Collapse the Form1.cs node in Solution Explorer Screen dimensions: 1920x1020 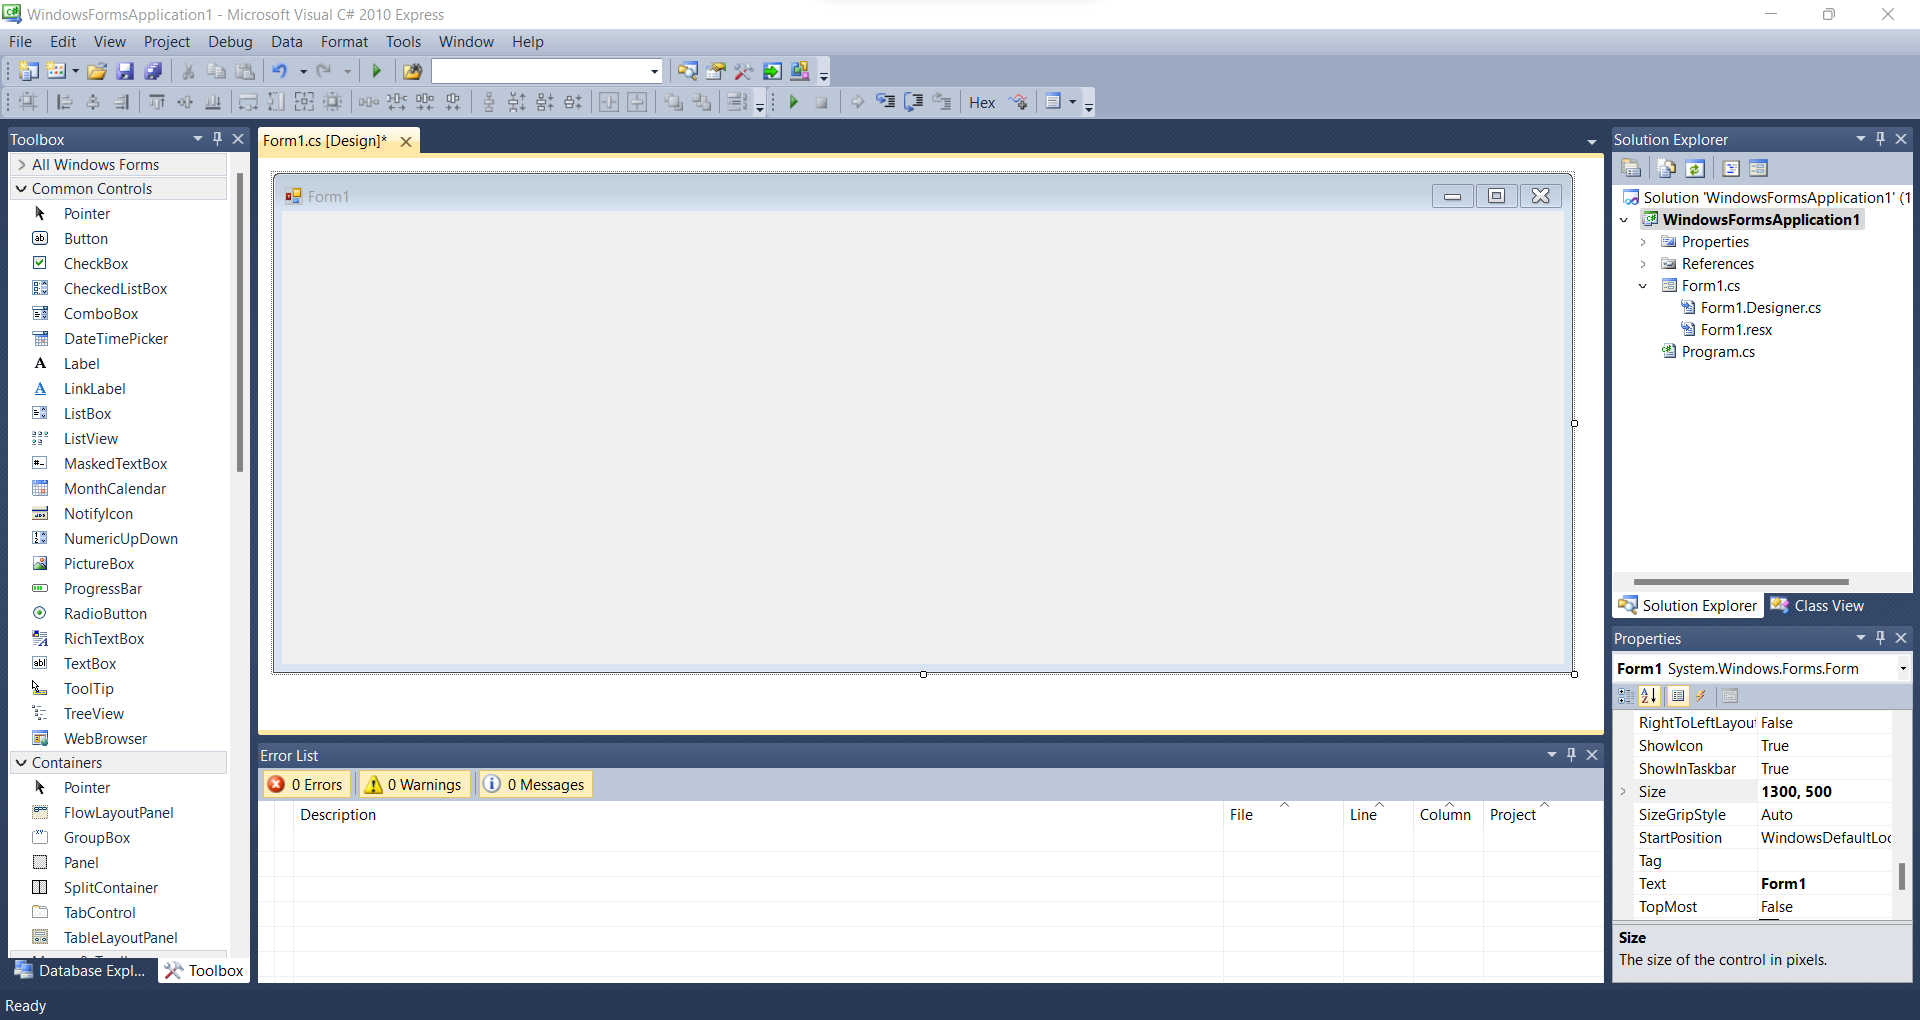click(1643, 286)
